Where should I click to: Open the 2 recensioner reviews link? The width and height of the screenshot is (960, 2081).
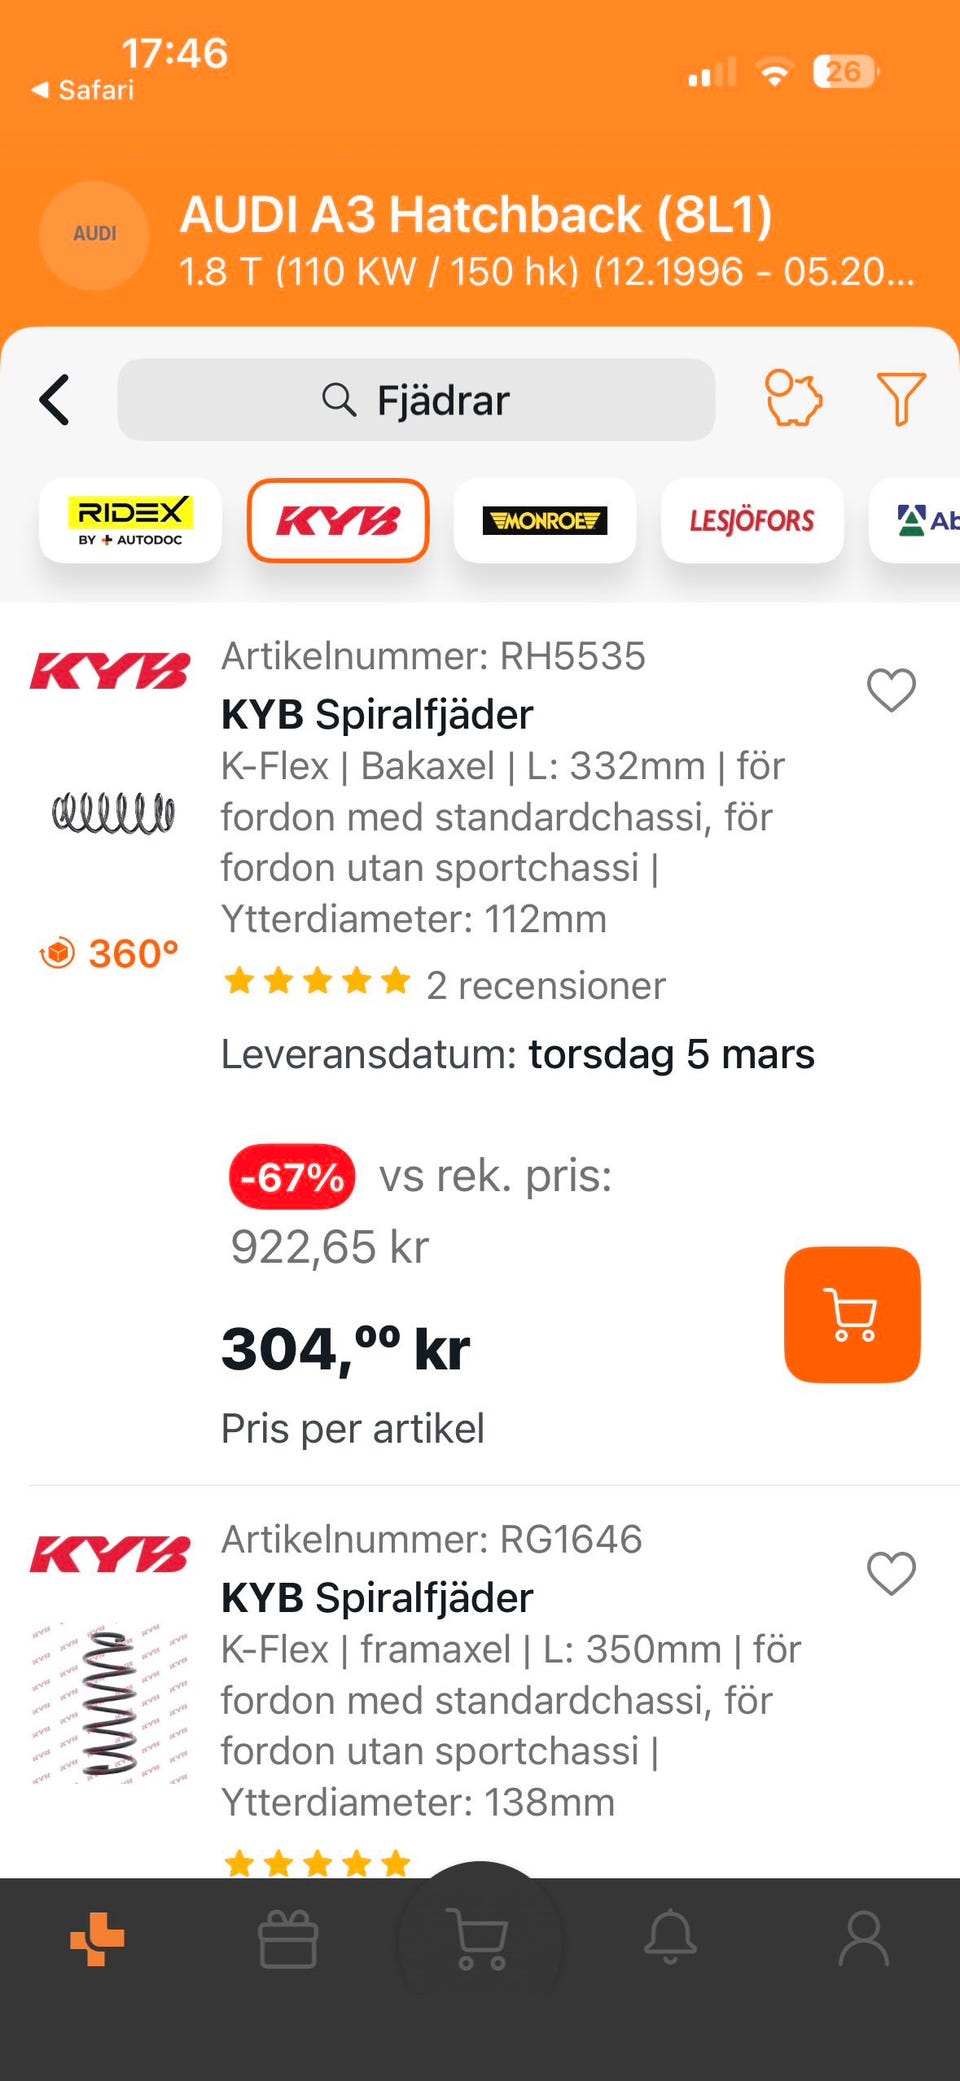pos(545,986)
